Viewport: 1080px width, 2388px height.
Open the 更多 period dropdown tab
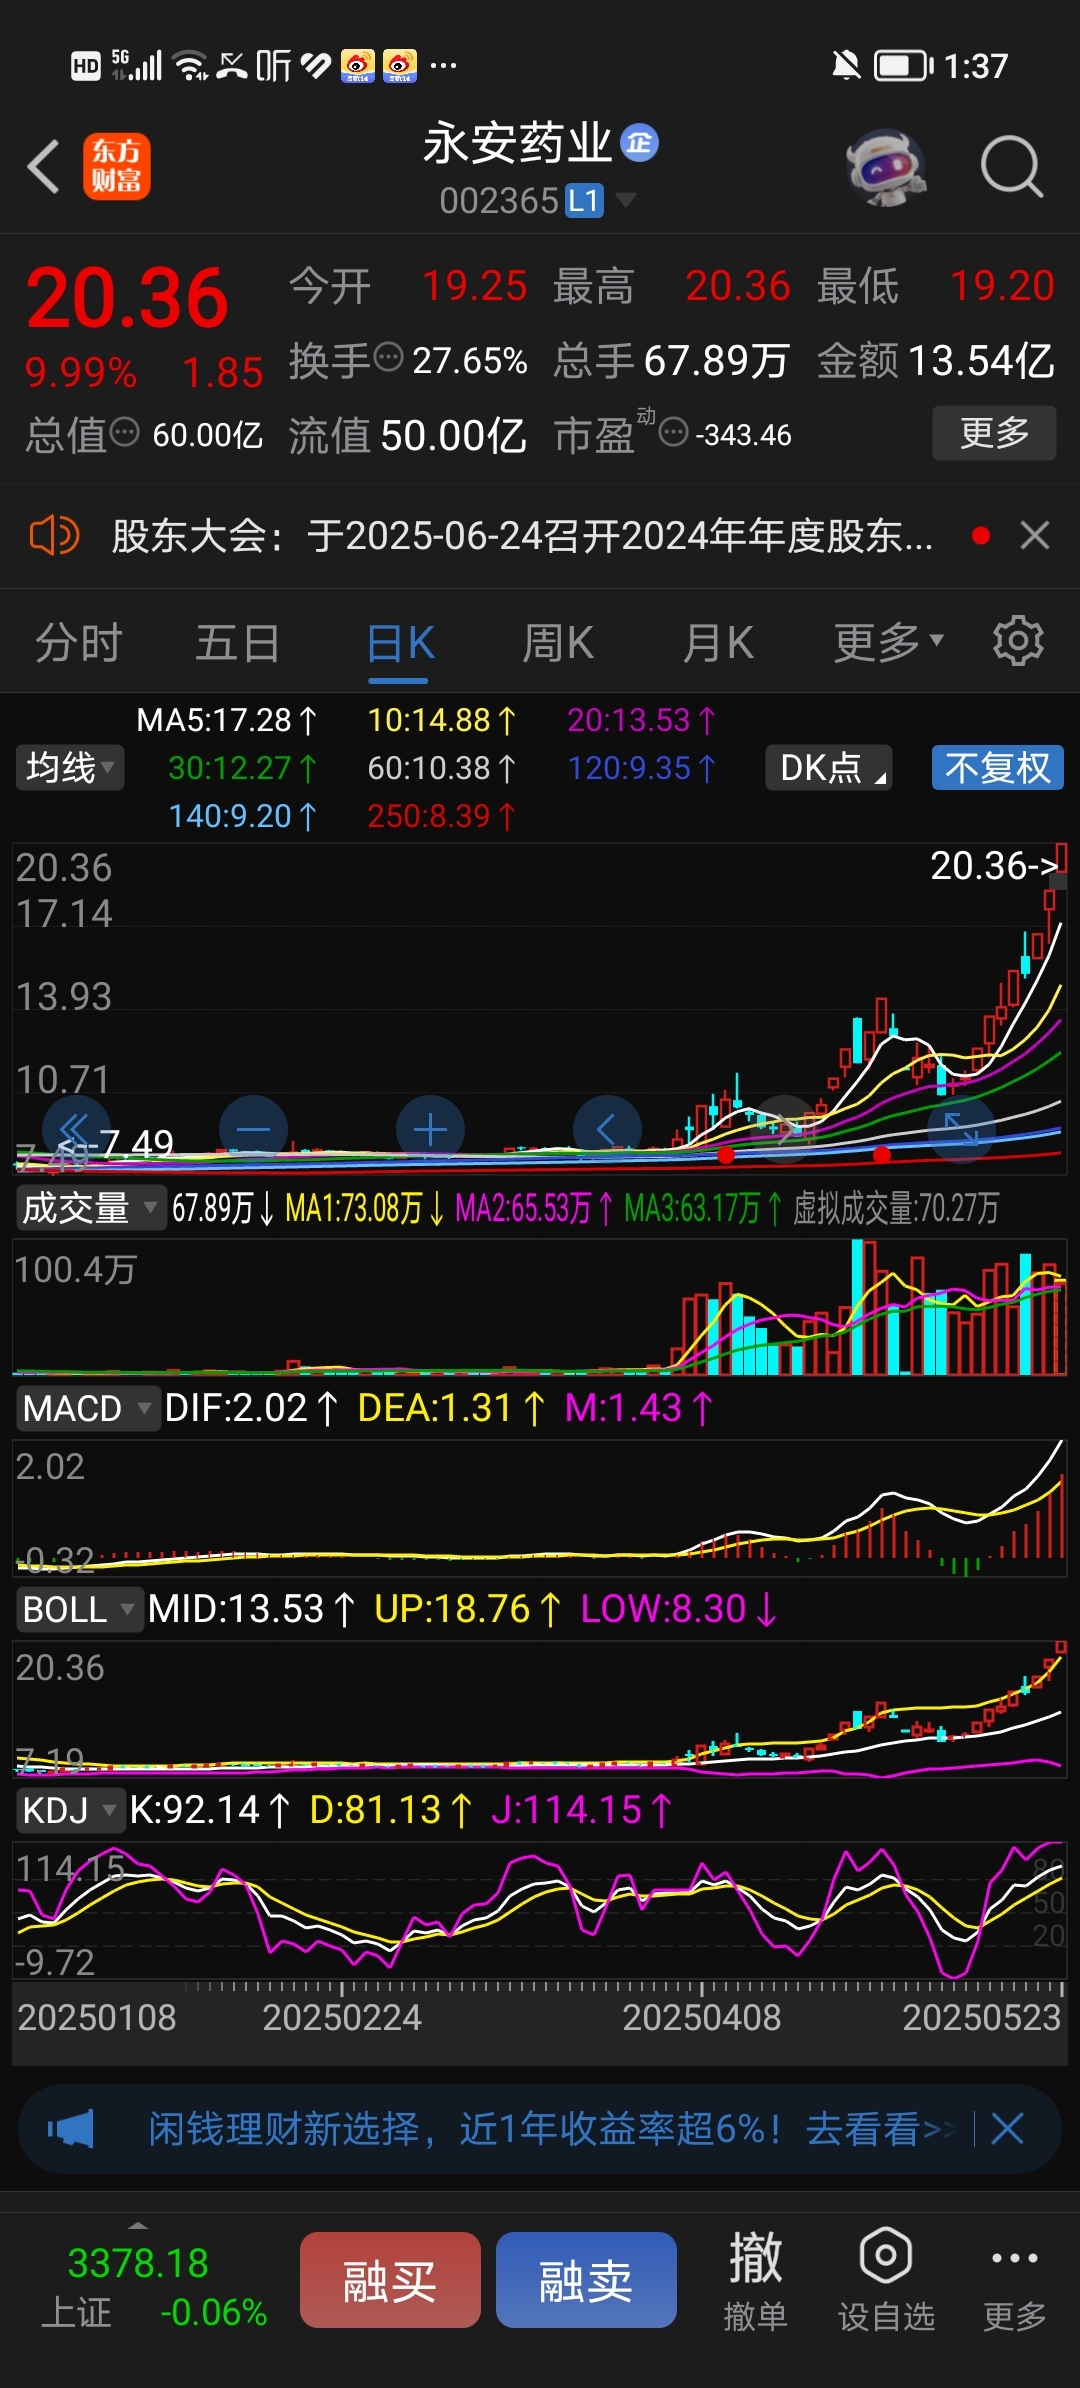click(889, 642)
